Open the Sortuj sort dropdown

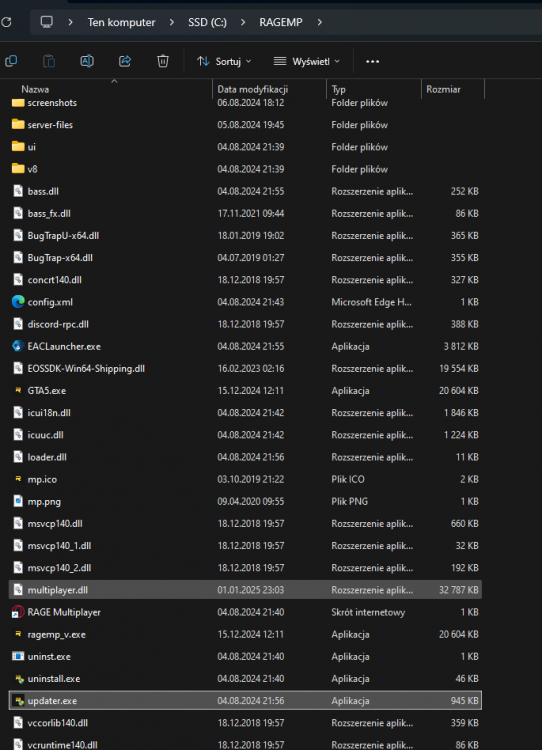click(x=224, y=61)
